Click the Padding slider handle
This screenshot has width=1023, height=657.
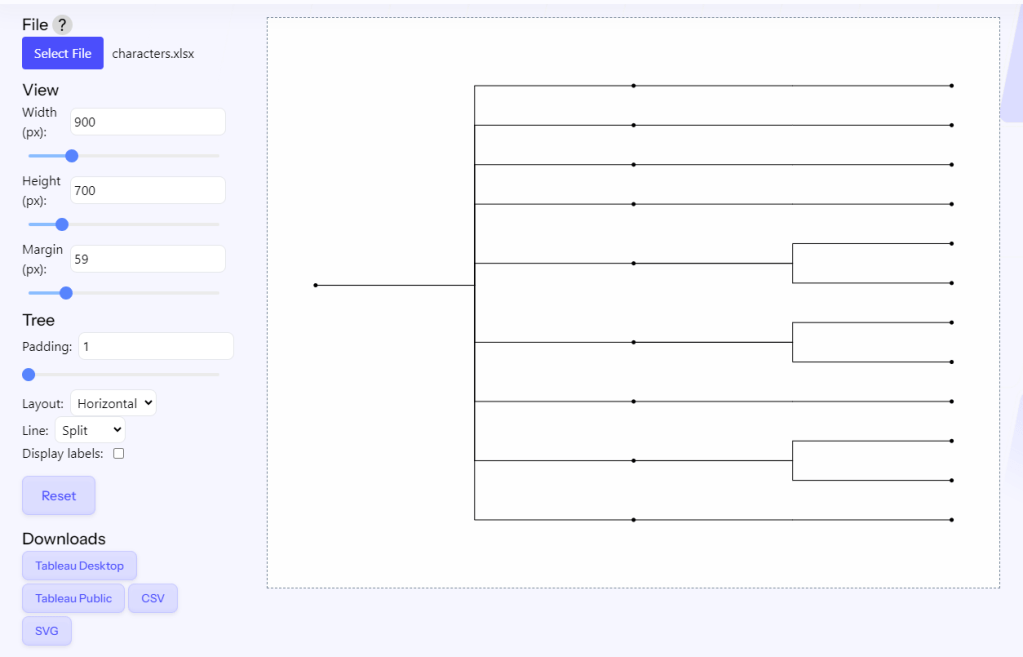tap(28, 375)
